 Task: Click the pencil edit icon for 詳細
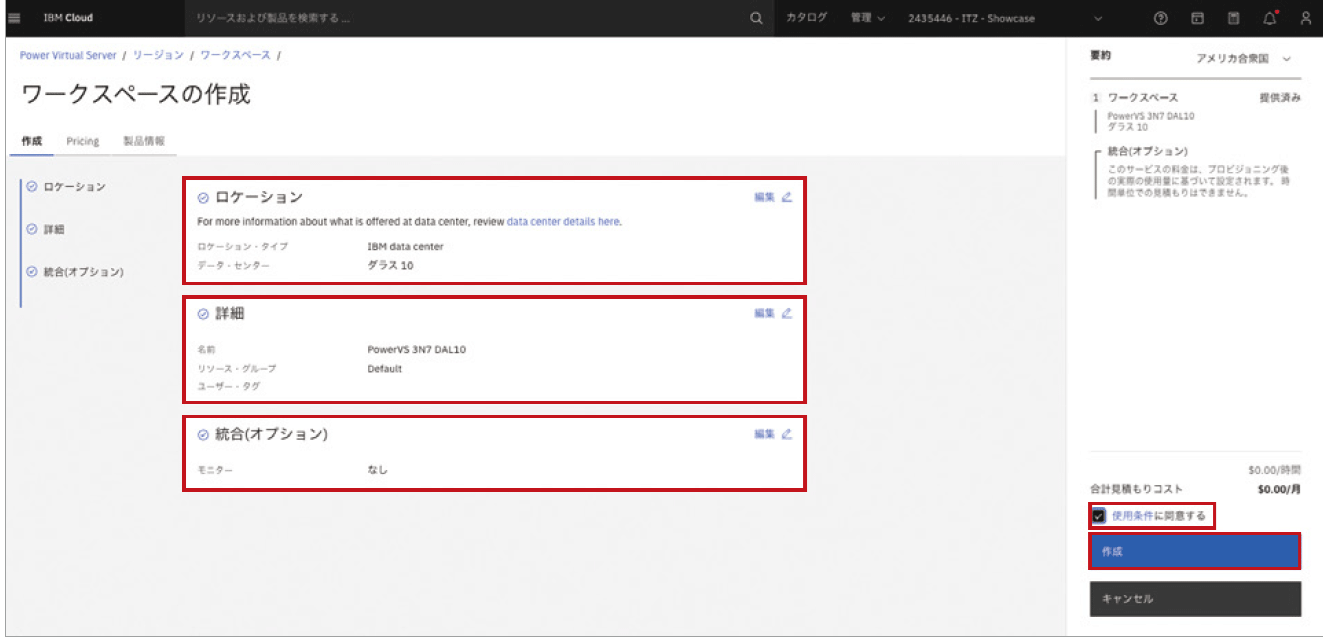coord(787,313)
